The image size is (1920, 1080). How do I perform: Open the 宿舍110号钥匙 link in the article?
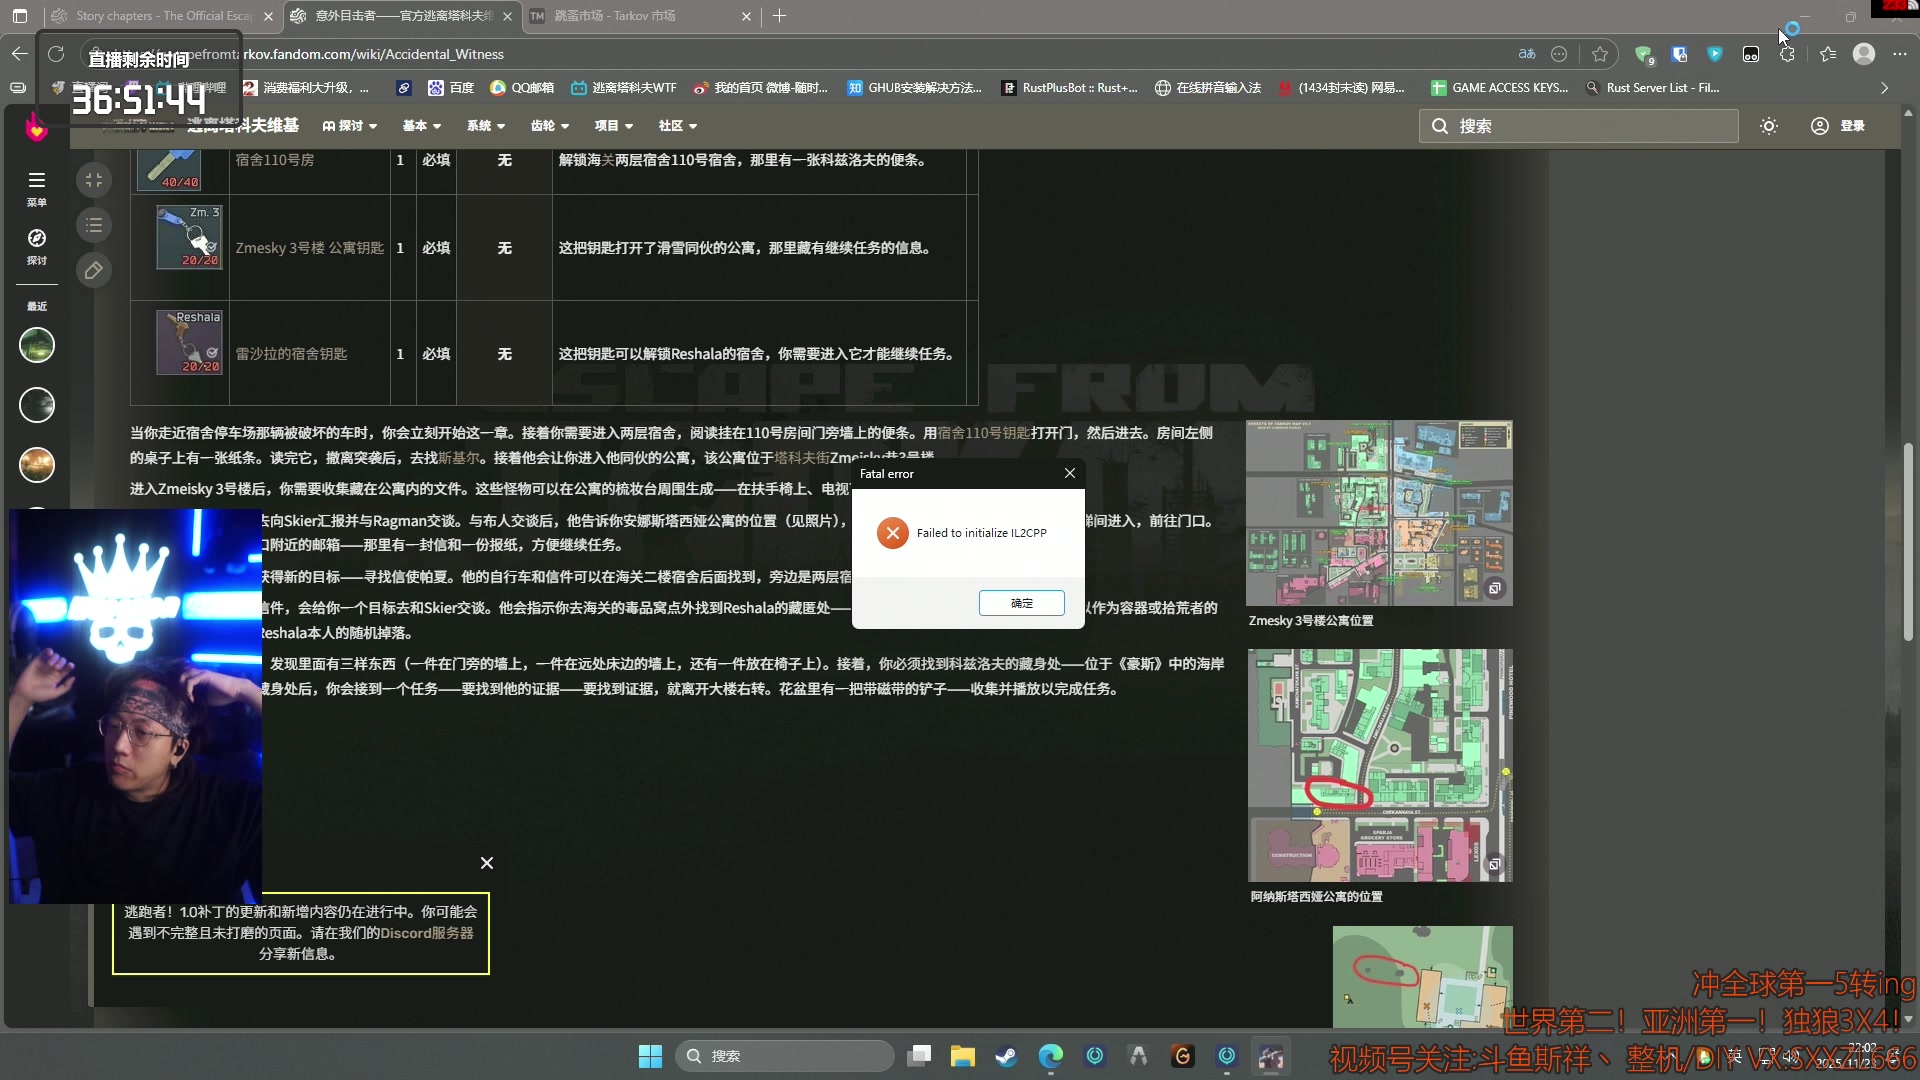[980, 433]
